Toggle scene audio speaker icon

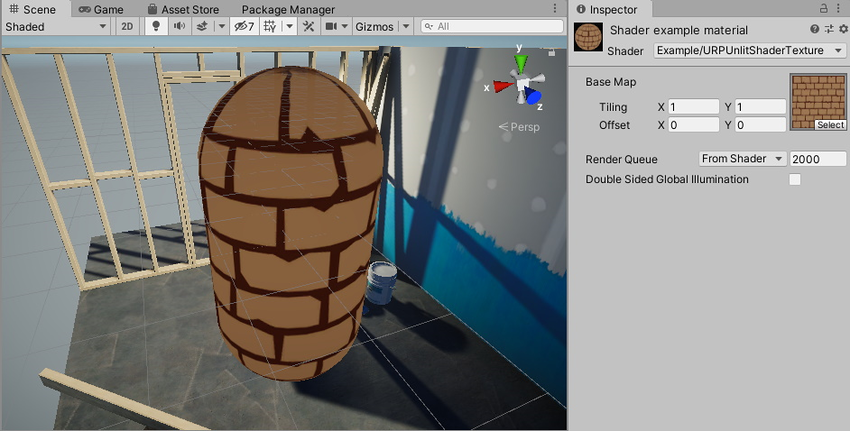point(179,27)
